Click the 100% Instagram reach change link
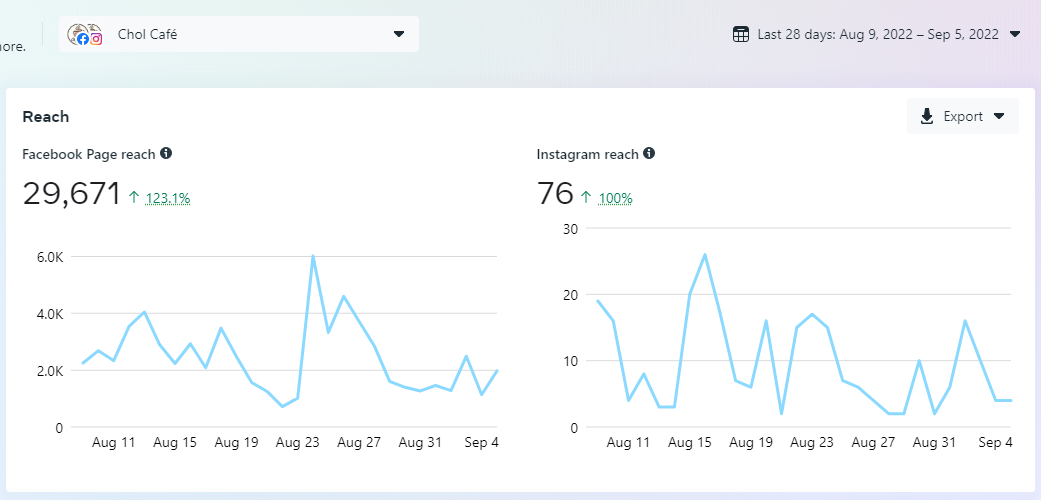1041x500 pixels. [x=615, y=198]
